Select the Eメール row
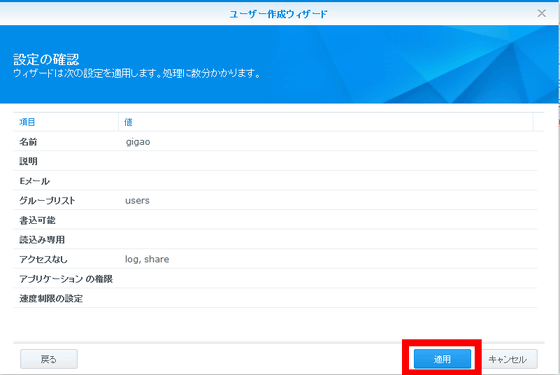The width and height of the screenshot is (560, 375). point(275,181)
